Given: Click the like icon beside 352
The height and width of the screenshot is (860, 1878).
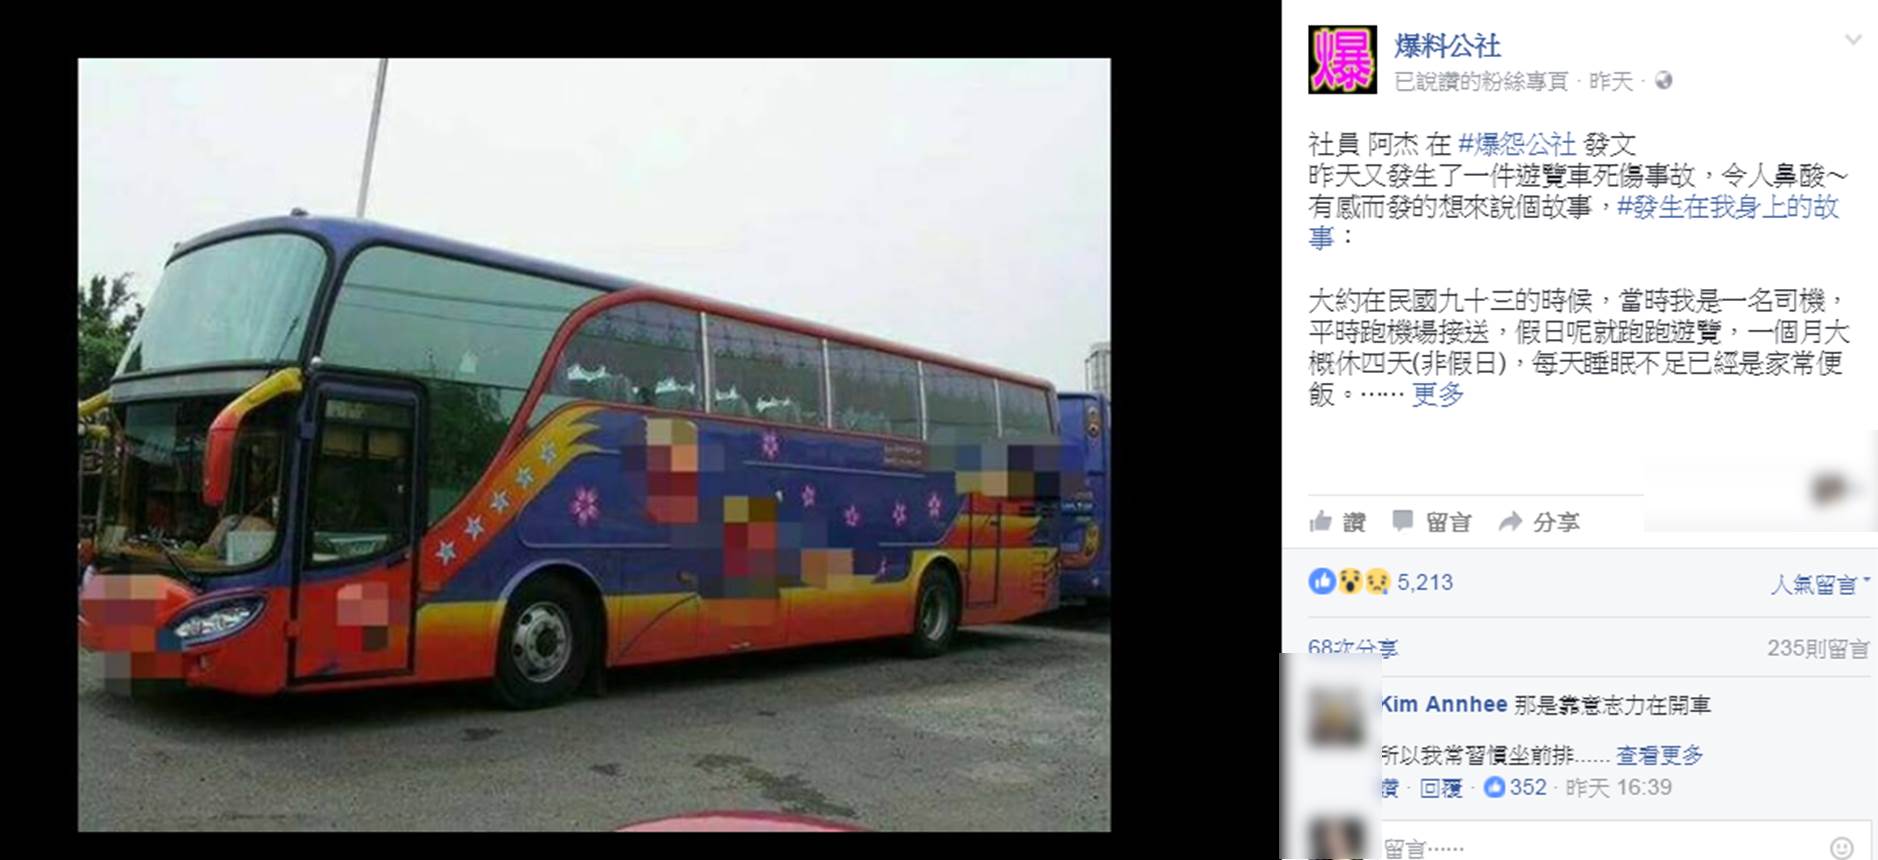Looking at the screenshot, I should (1494, 787).
